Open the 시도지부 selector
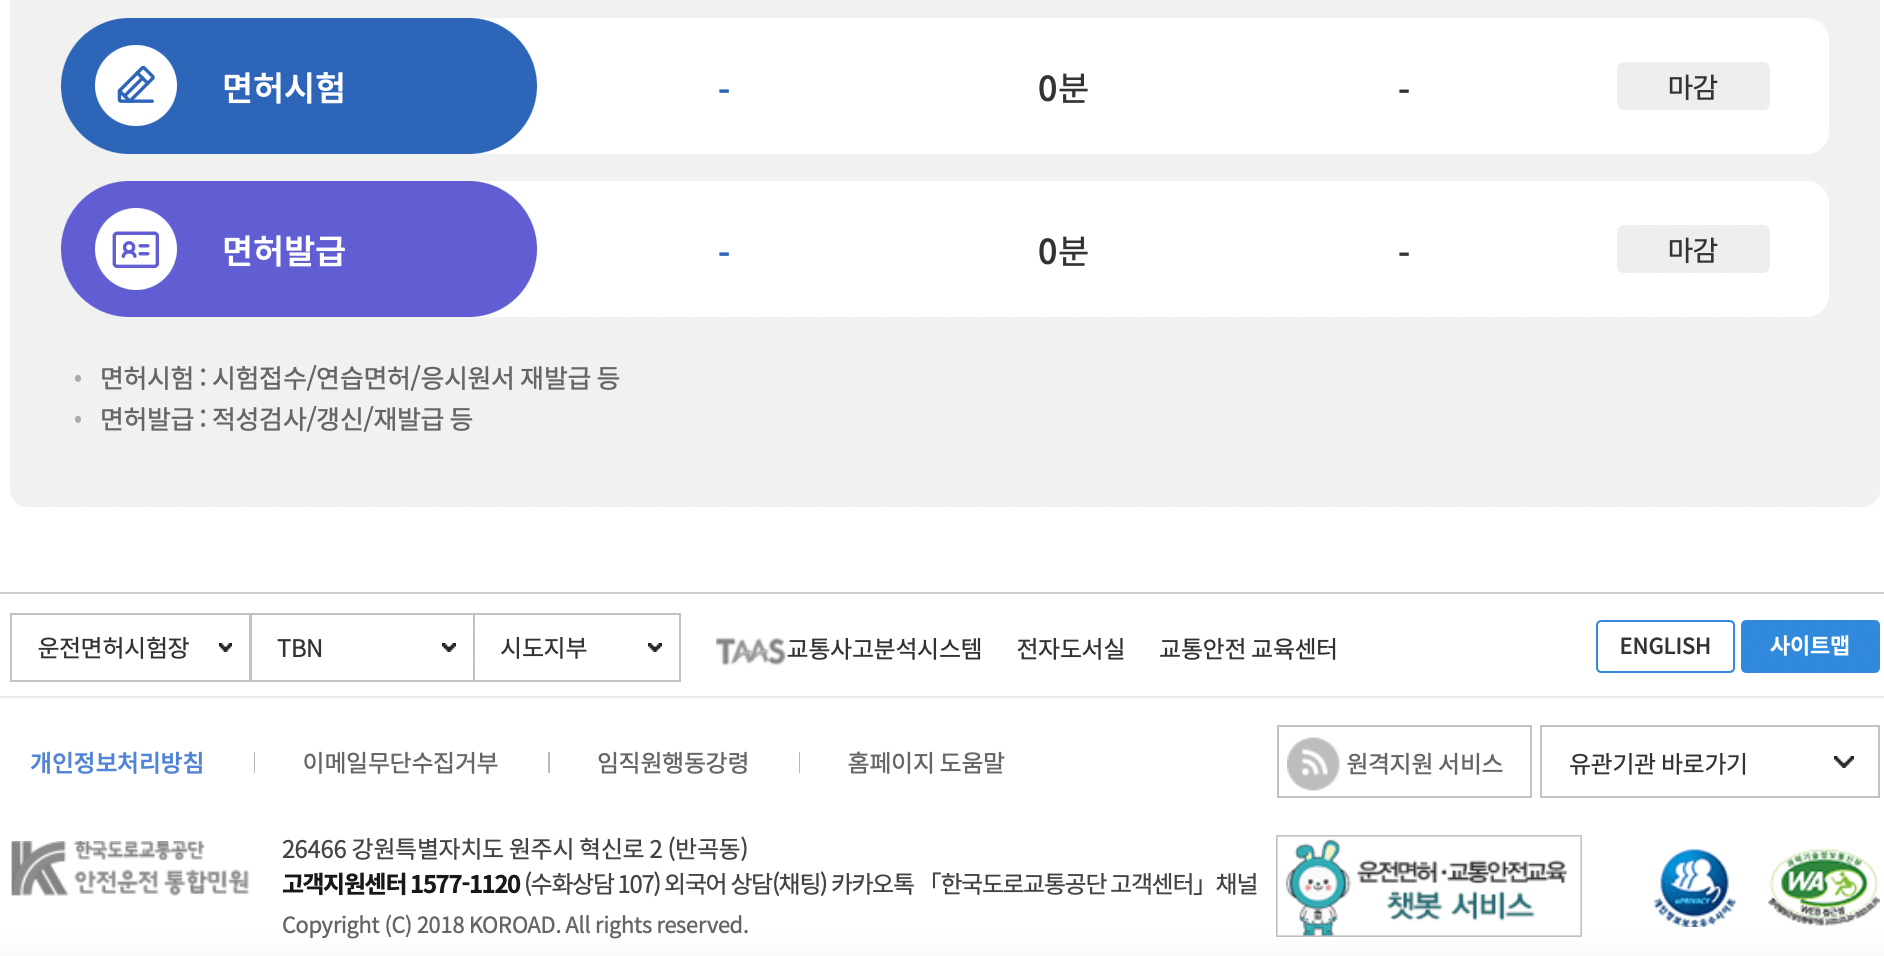 (x=576, y=647)
